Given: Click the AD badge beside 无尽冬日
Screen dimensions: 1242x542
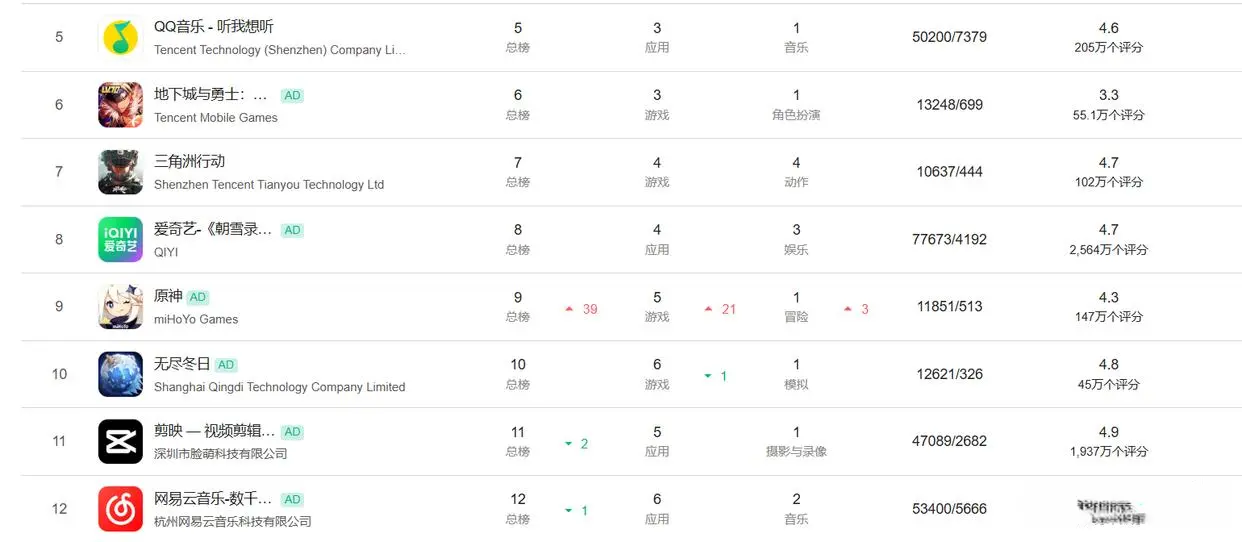Looking at the screenshot, I should pyautogui.click(x=227, y=365).
